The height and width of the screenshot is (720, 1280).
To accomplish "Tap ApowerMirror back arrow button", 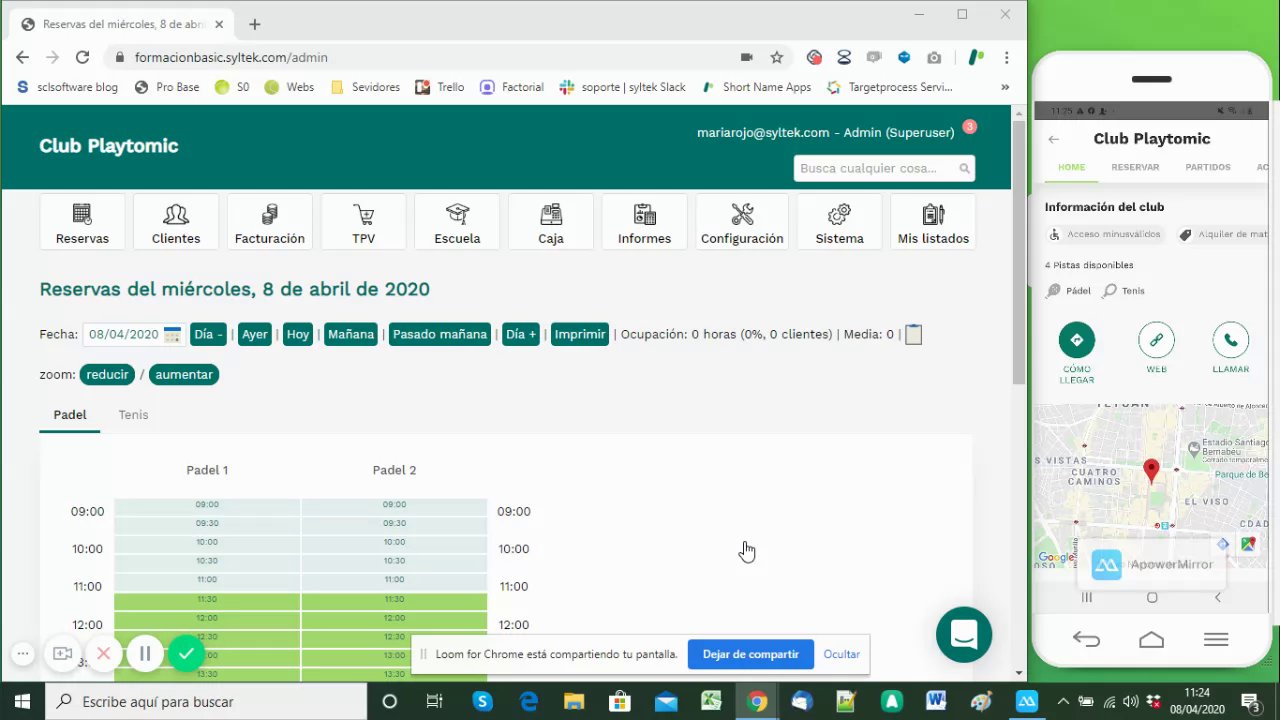I will point(1086,640).
